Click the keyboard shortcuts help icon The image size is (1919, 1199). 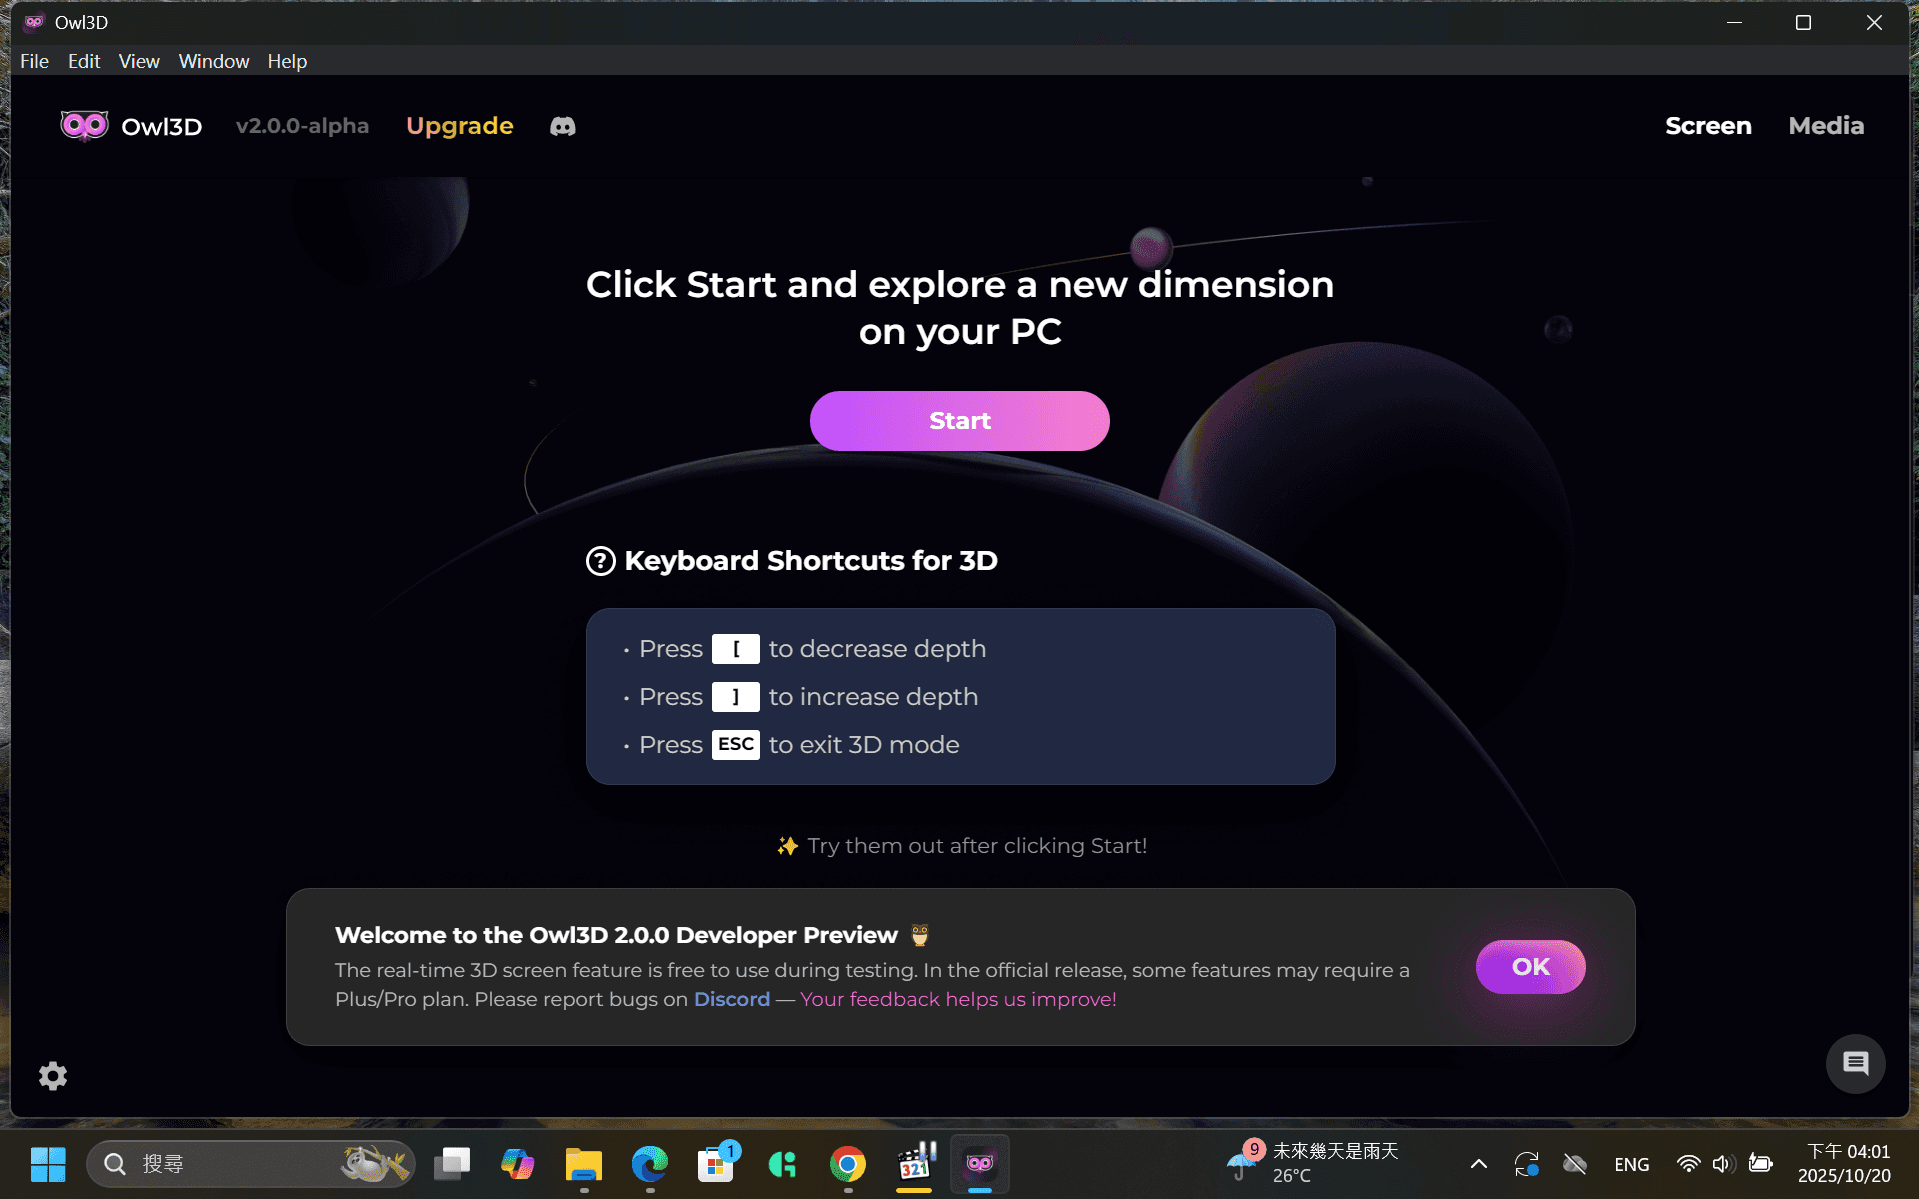[600, 561]
